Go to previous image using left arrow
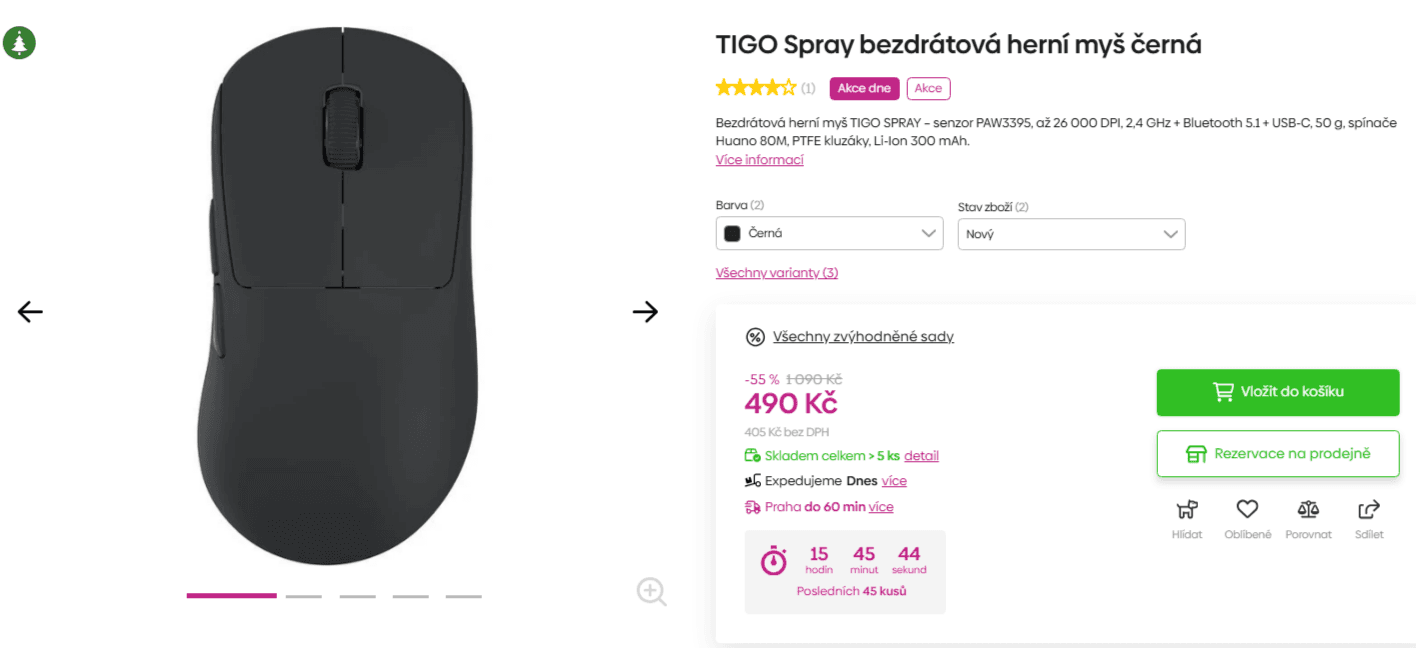 (x=29, y=311)
